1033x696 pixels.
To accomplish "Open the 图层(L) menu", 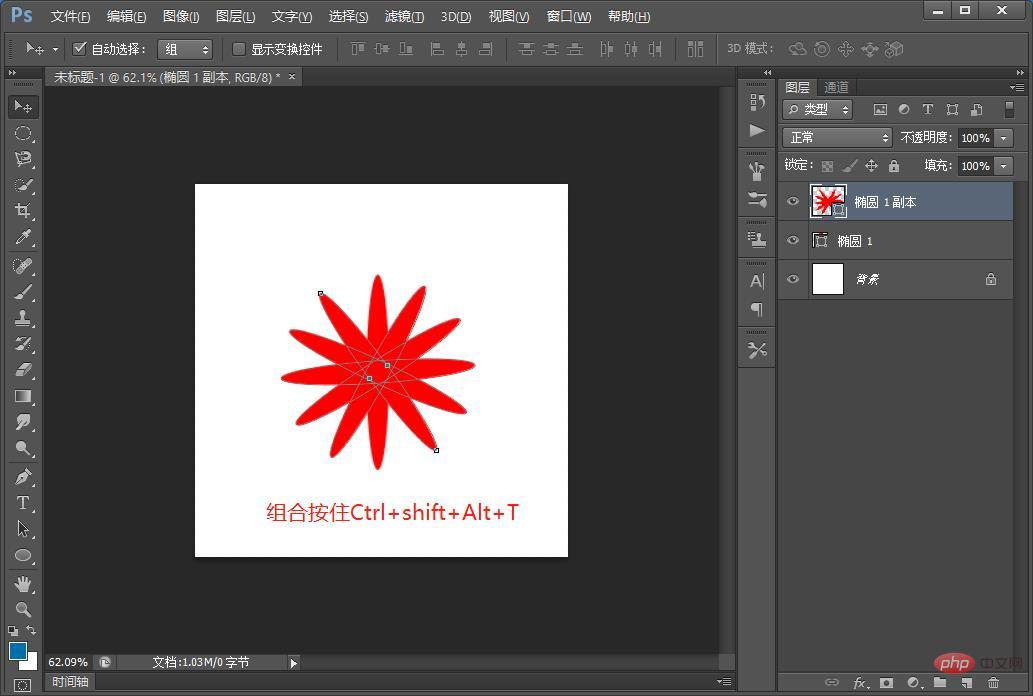I will pos(236,16).
